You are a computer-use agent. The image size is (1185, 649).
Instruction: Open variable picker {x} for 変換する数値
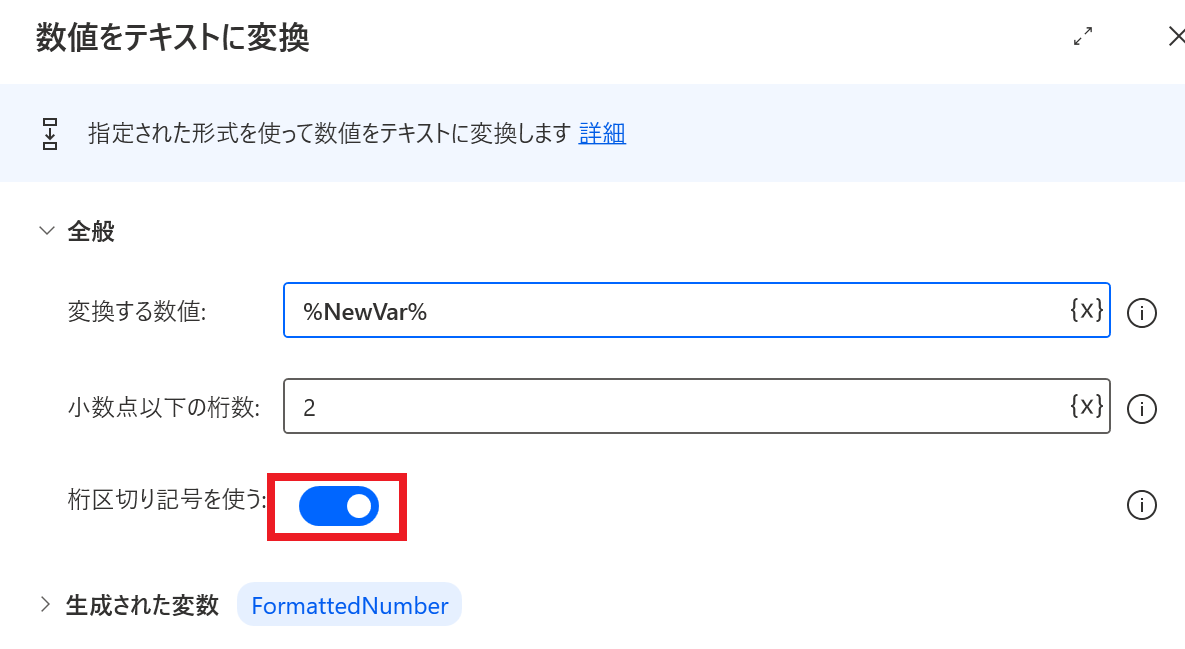pyautogui.click(x=1086, y=310)
